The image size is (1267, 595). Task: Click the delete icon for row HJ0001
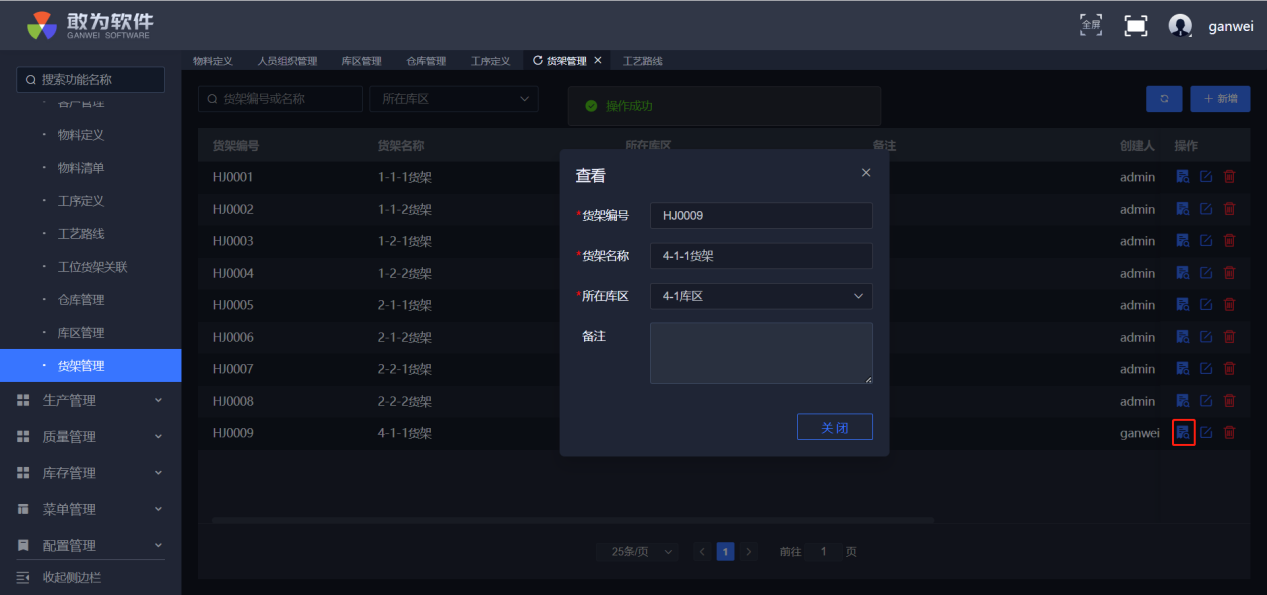1229,177
